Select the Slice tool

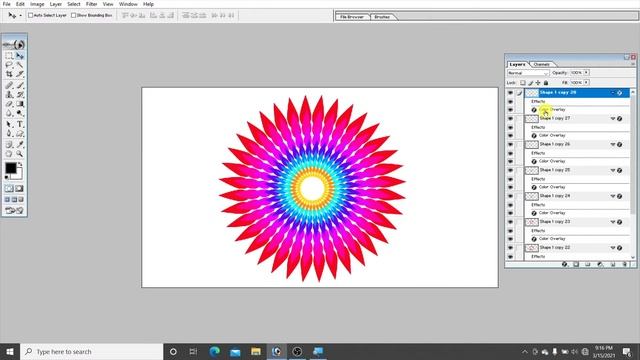pos(20,74)
